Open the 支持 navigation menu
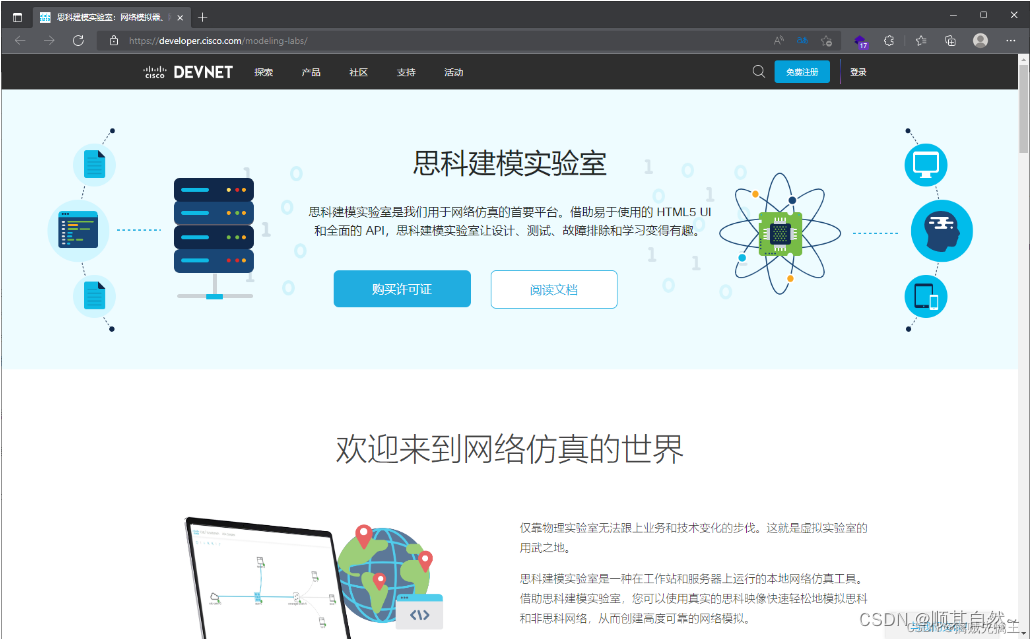 [406, 72]
